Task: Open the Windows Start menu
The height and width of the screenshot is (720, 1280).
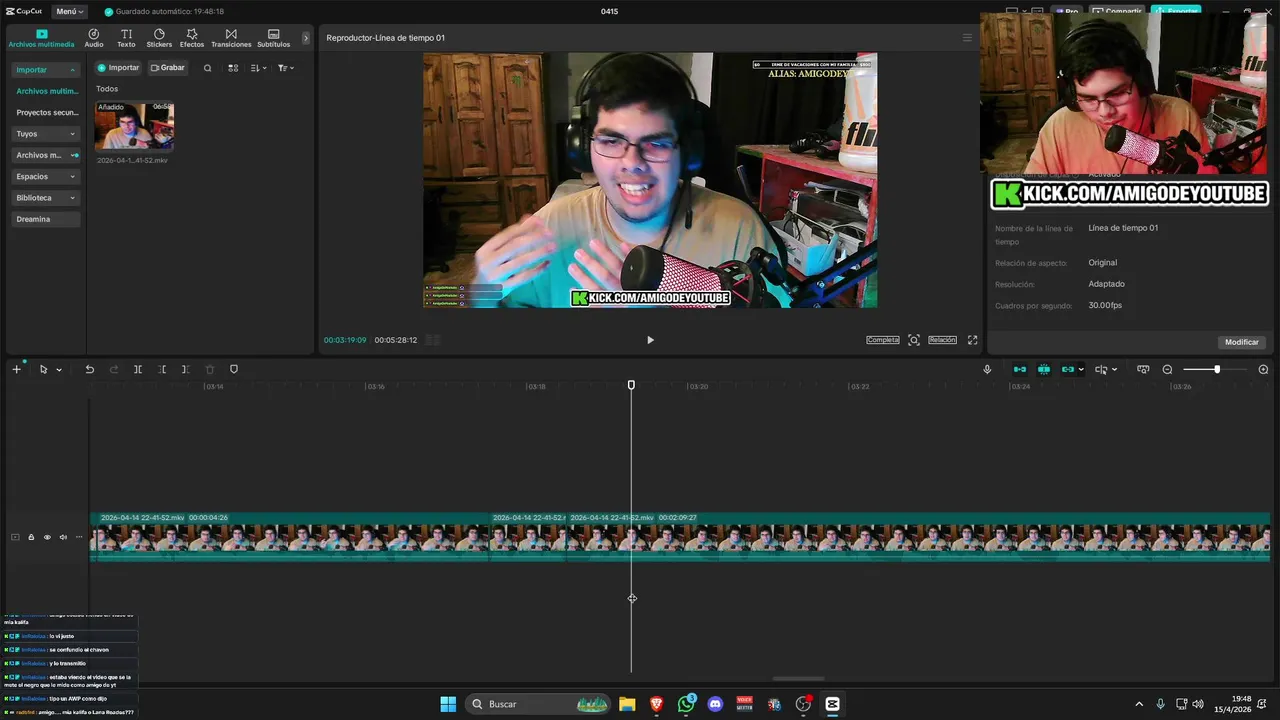Action: pyautogui.click(x=448, y=704)
